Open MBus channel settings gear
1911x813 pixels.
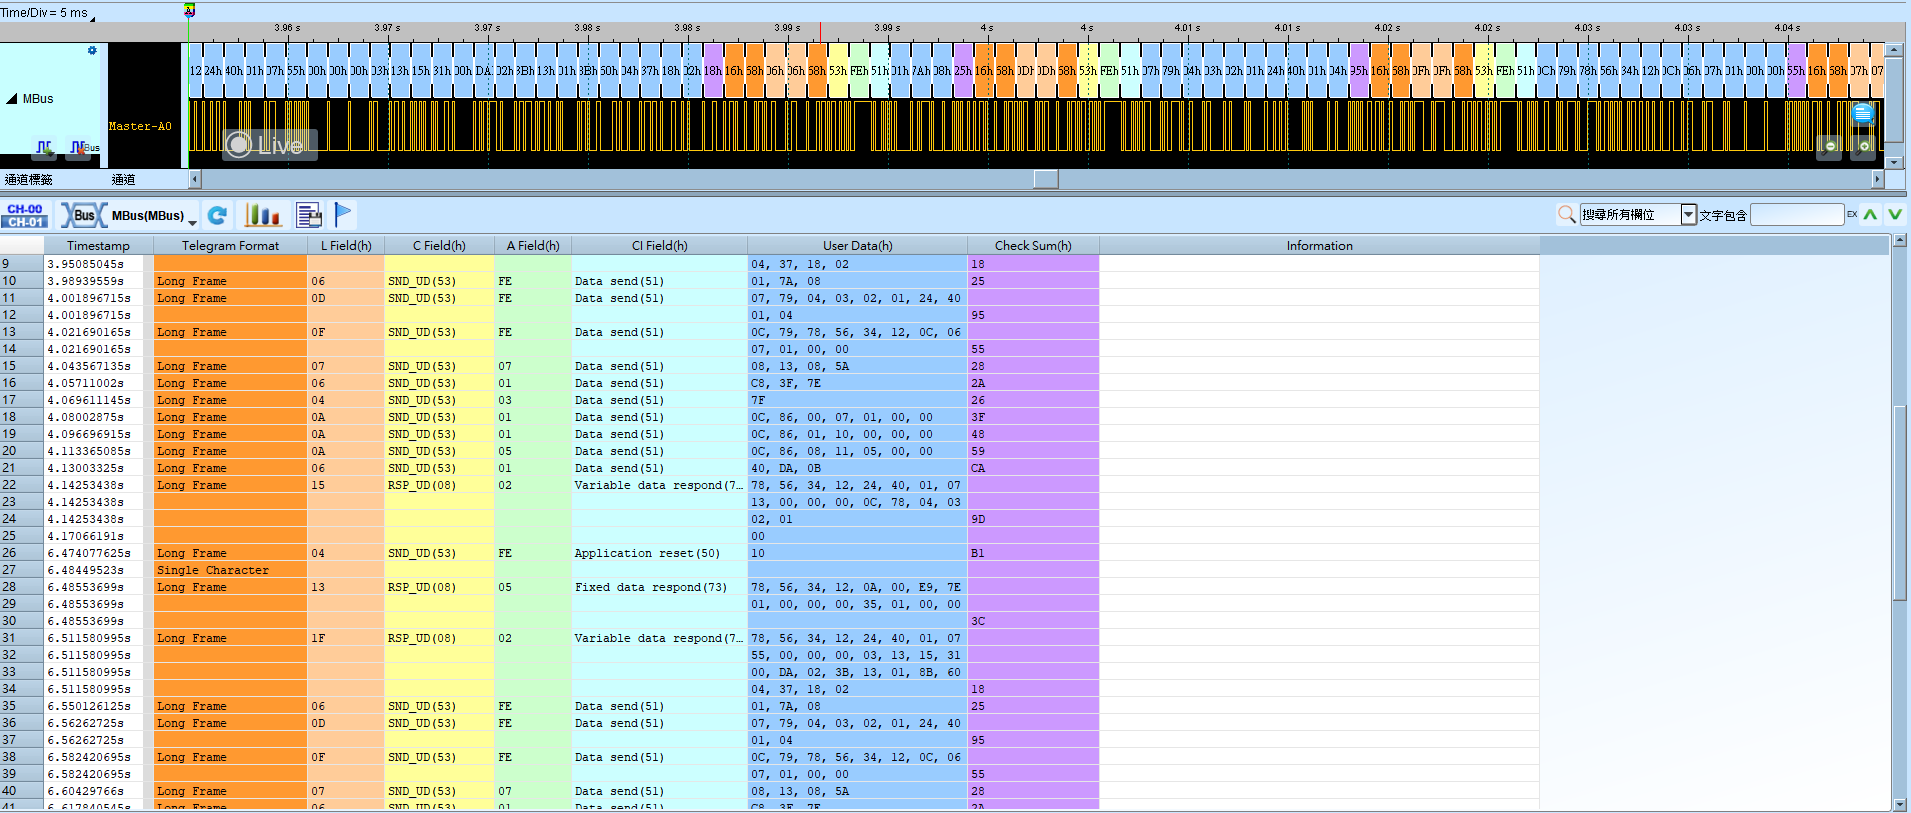pos(92,51)
